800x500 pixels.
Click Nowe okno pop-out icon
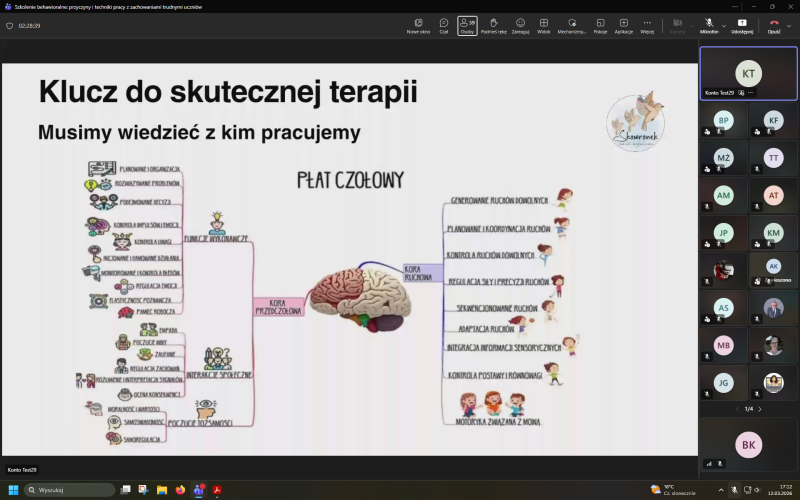tap(418, 25)
